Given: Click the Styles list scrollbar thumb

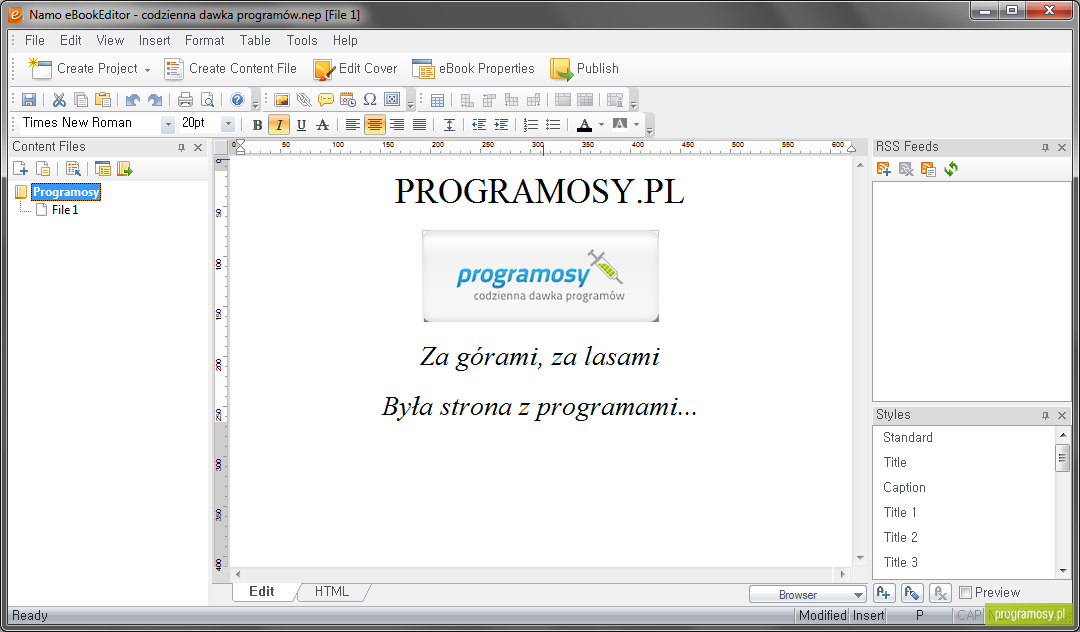Looking at the screenshot, I should click(x=1062, y=458).
